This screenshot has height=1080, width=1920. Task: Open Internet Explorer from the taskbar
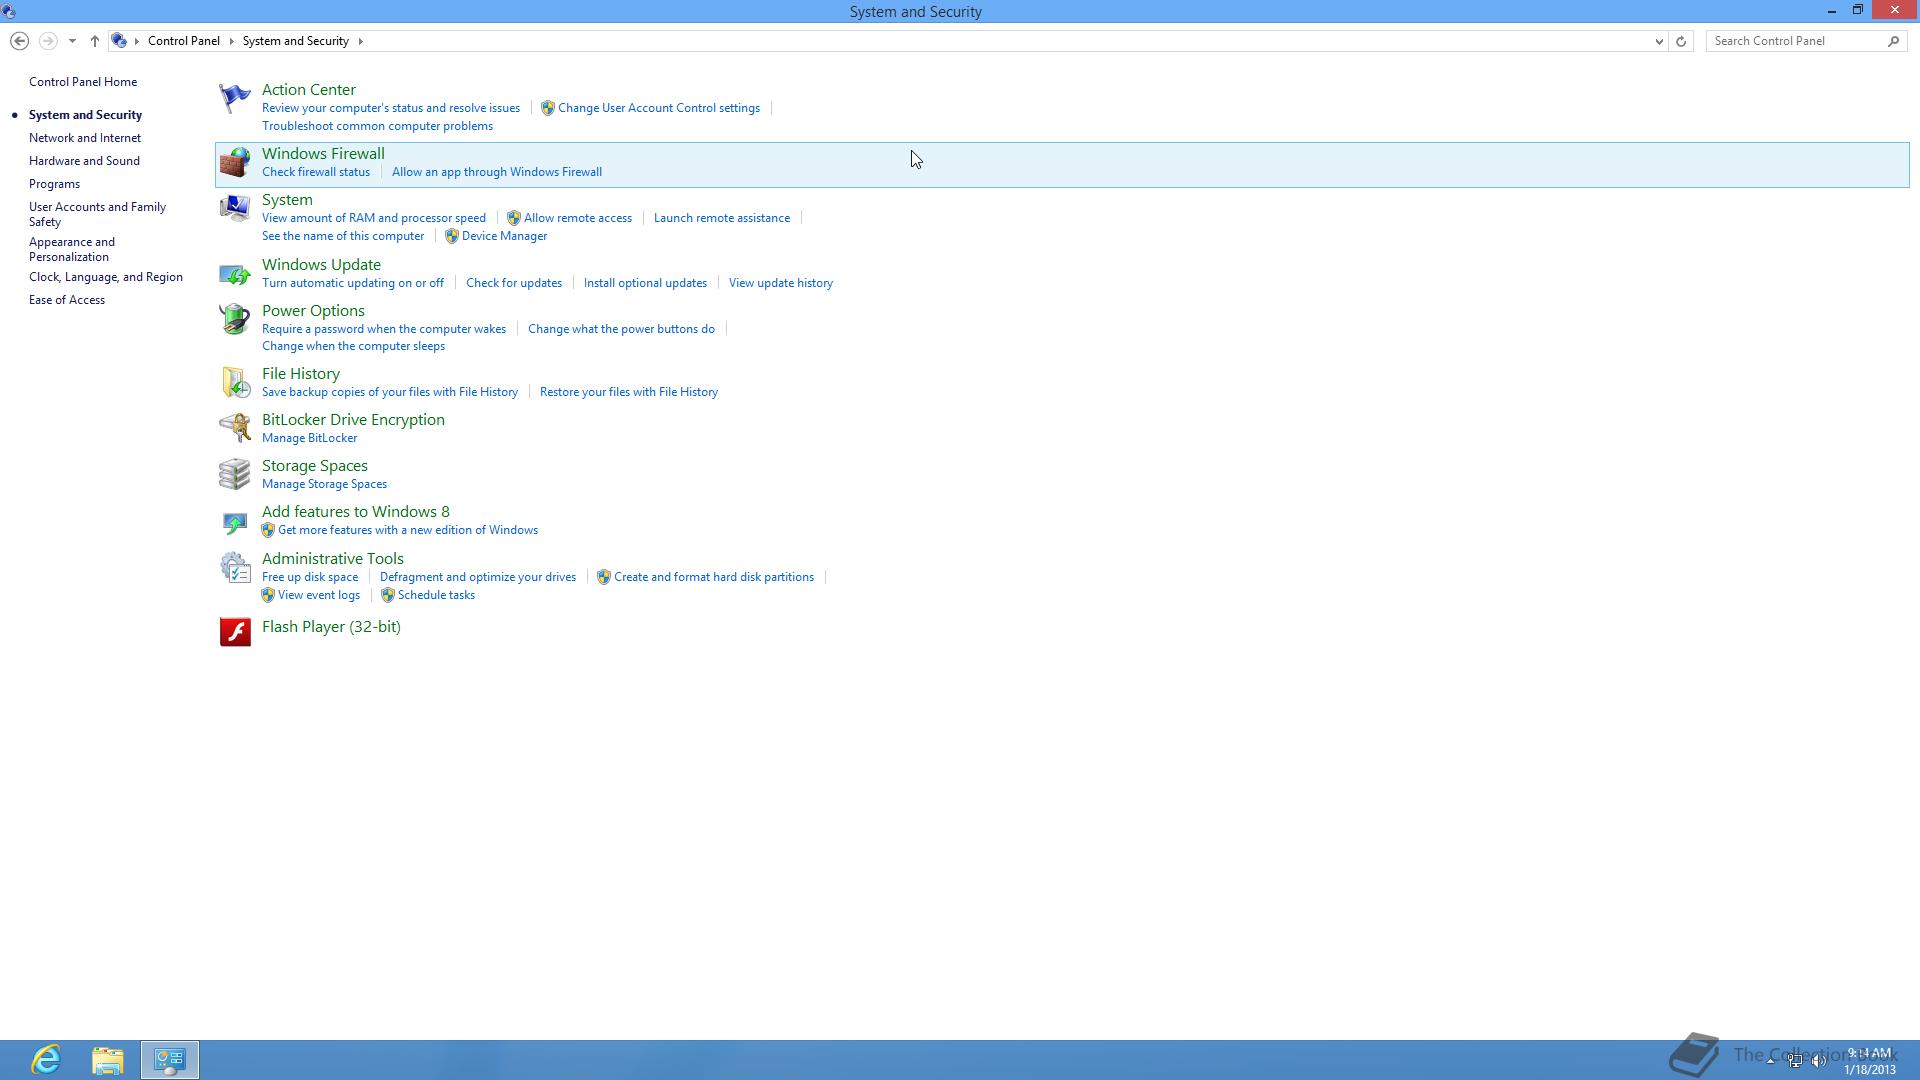pos(46,1060)
